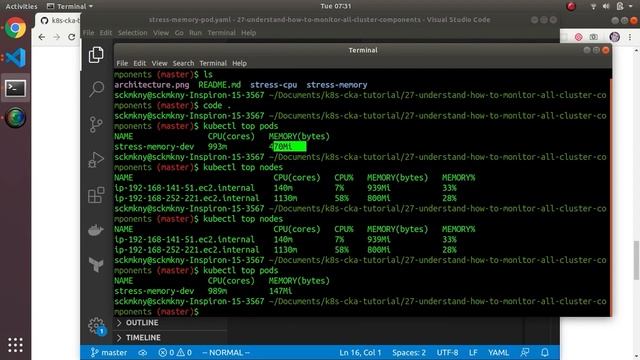Open the globe application icon in the dock
640x360 pixels.
tap(15, 118)
